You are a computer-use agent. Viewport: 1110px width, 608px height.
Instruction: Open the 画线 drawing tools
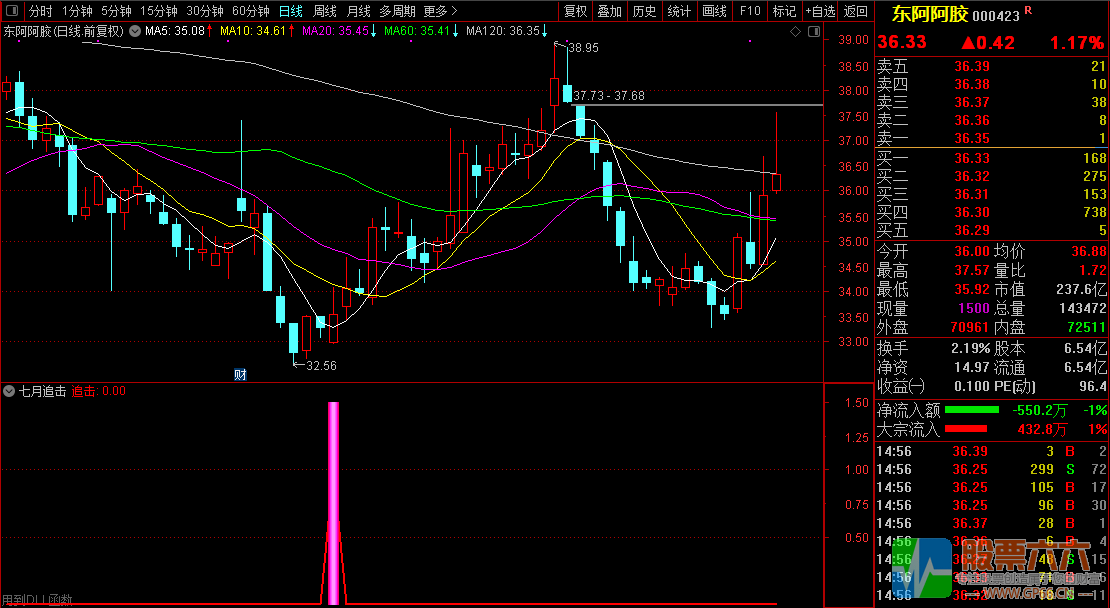coord(714,11)
